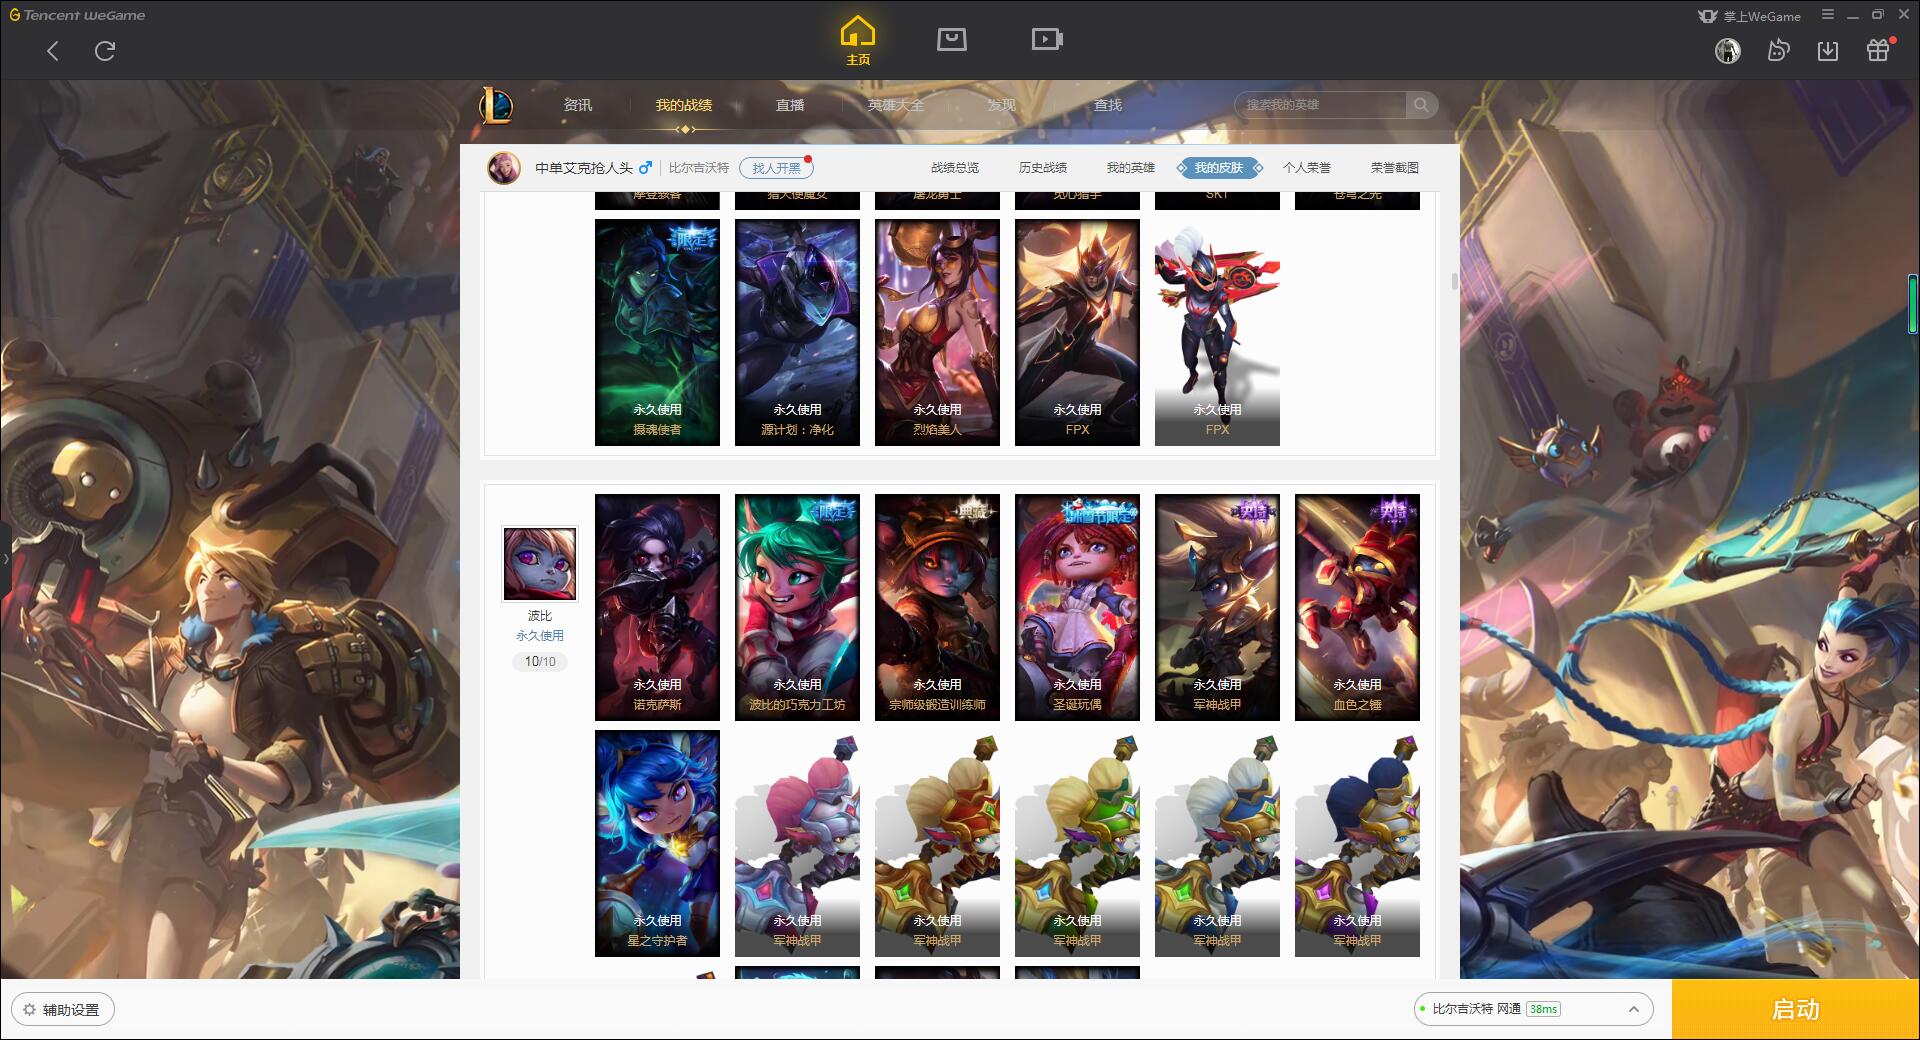Open the 主页 home tab

(858, 41)
